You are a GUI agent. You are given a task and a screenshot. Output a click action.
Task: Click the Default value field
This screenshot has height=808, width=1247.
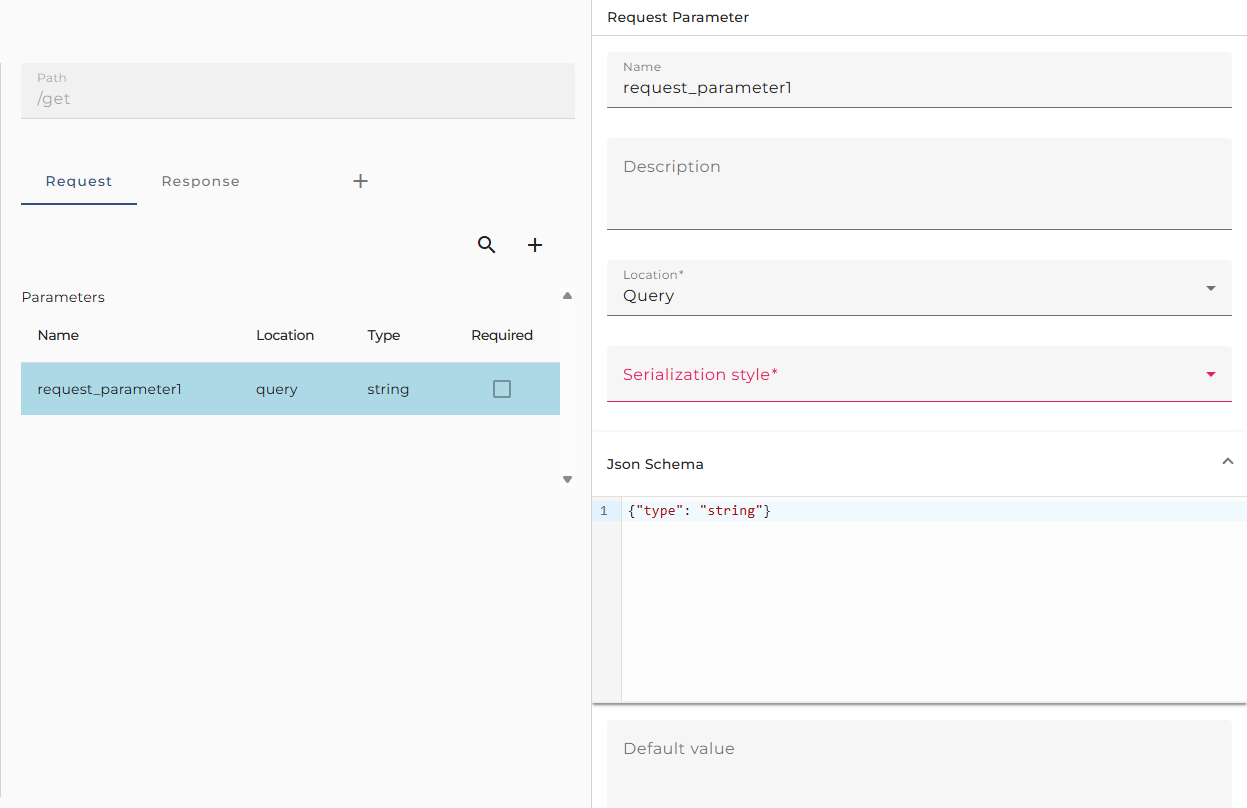(919, 764)
